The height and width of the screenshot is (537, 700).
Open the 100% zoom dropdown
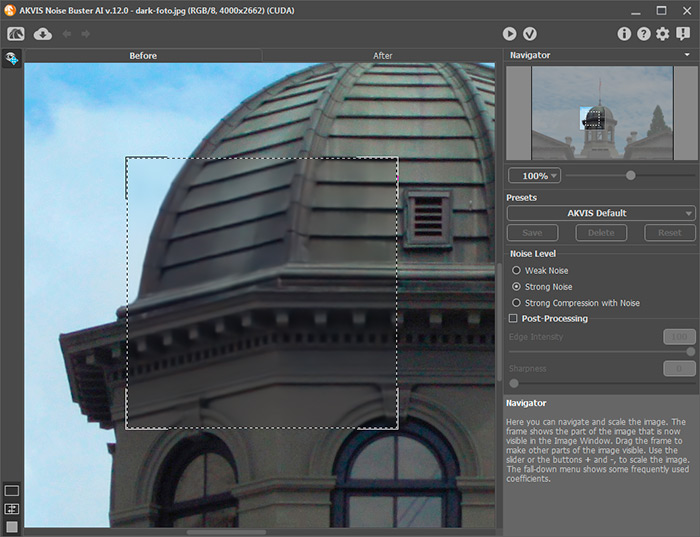click(x=534, y=176)
